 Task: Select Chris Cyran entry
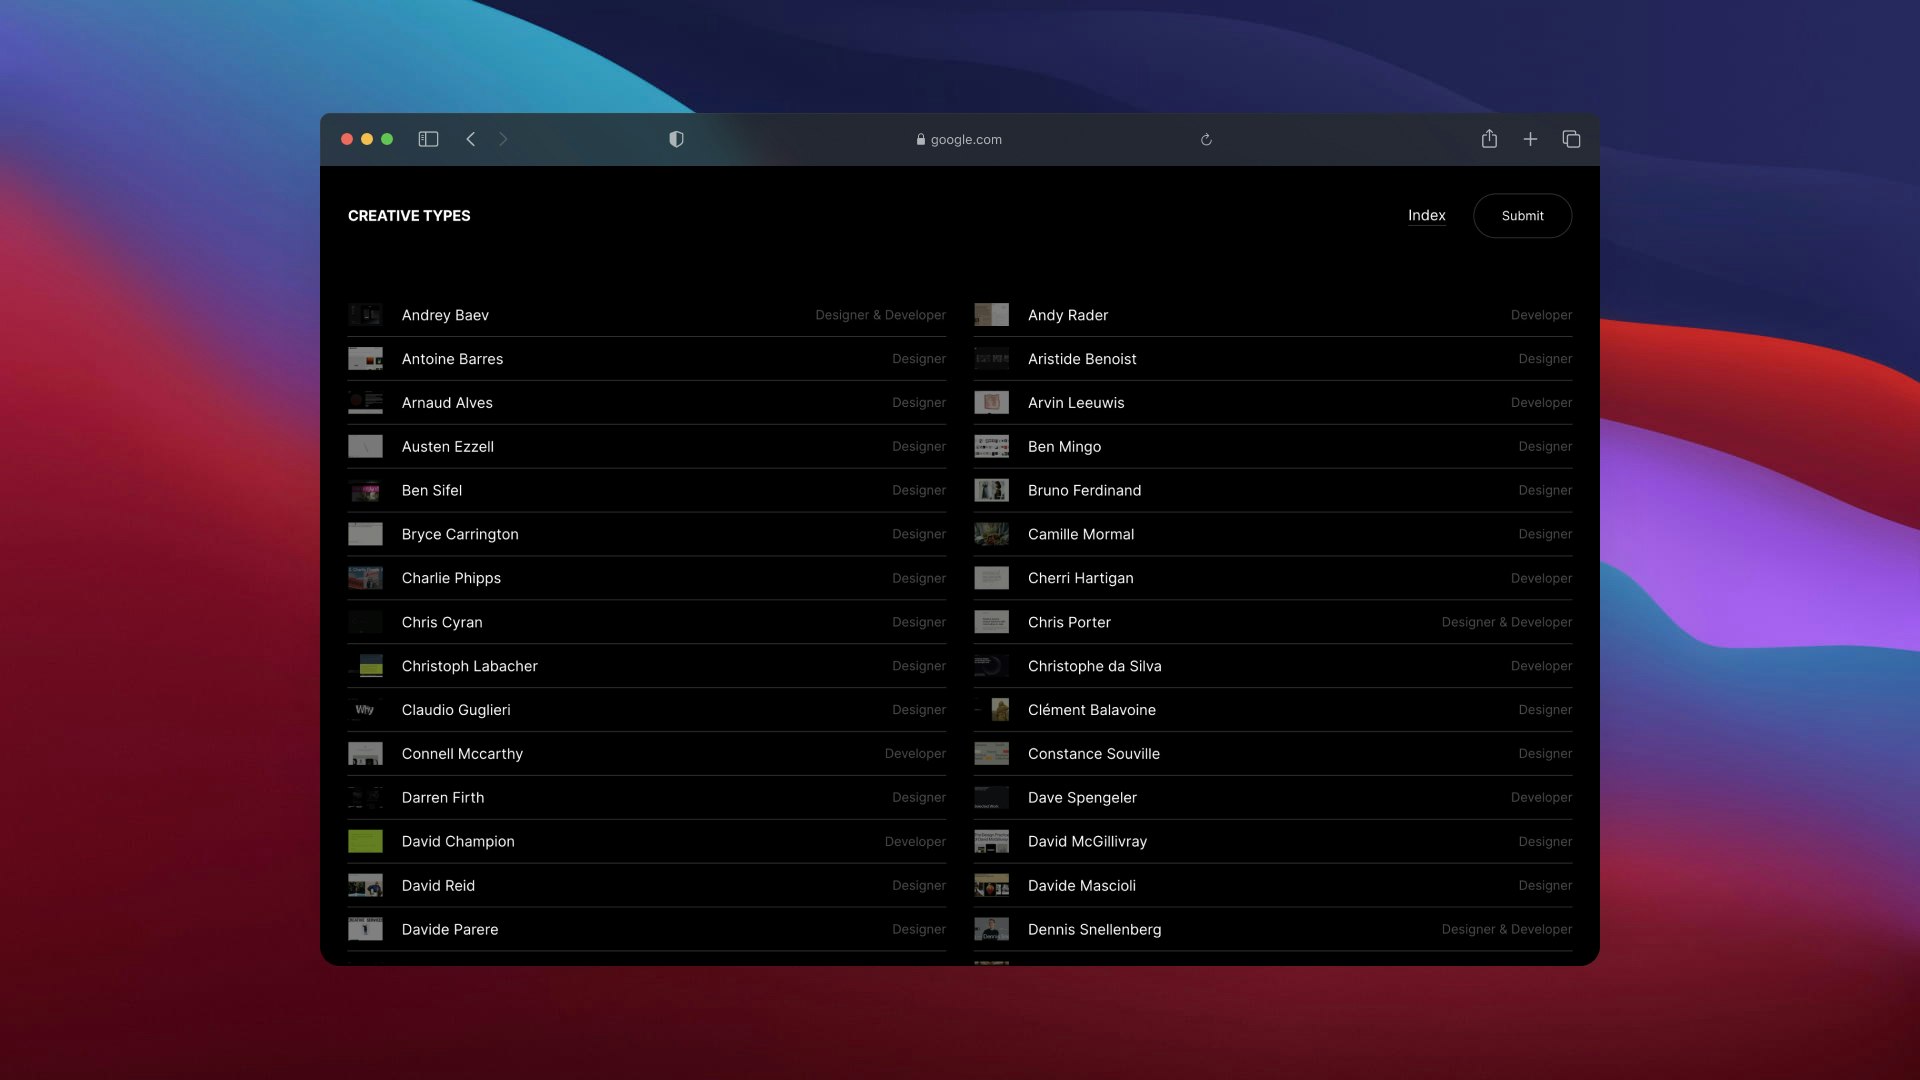pyautogui.click(x=647, y=622)
